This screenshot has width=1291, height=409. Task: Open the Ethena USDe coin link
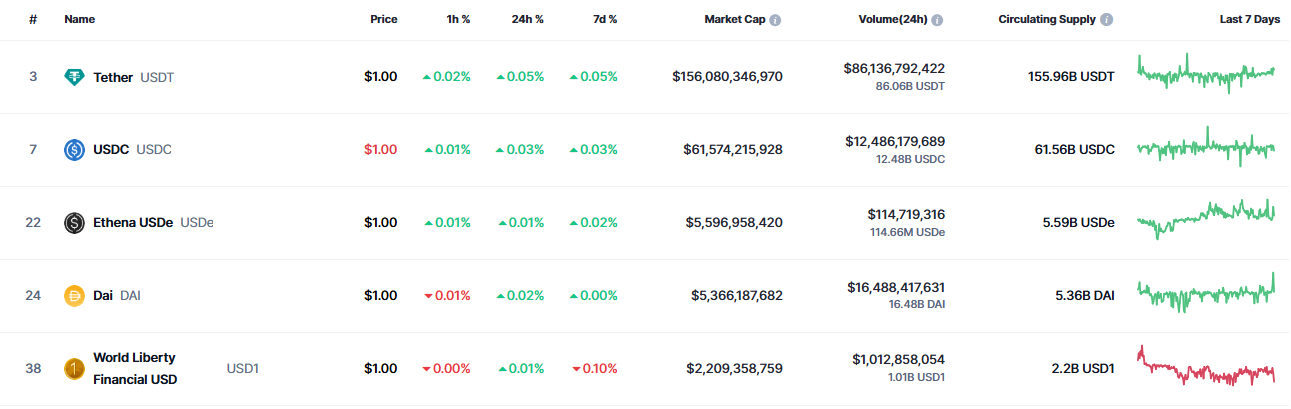(133, 223)
